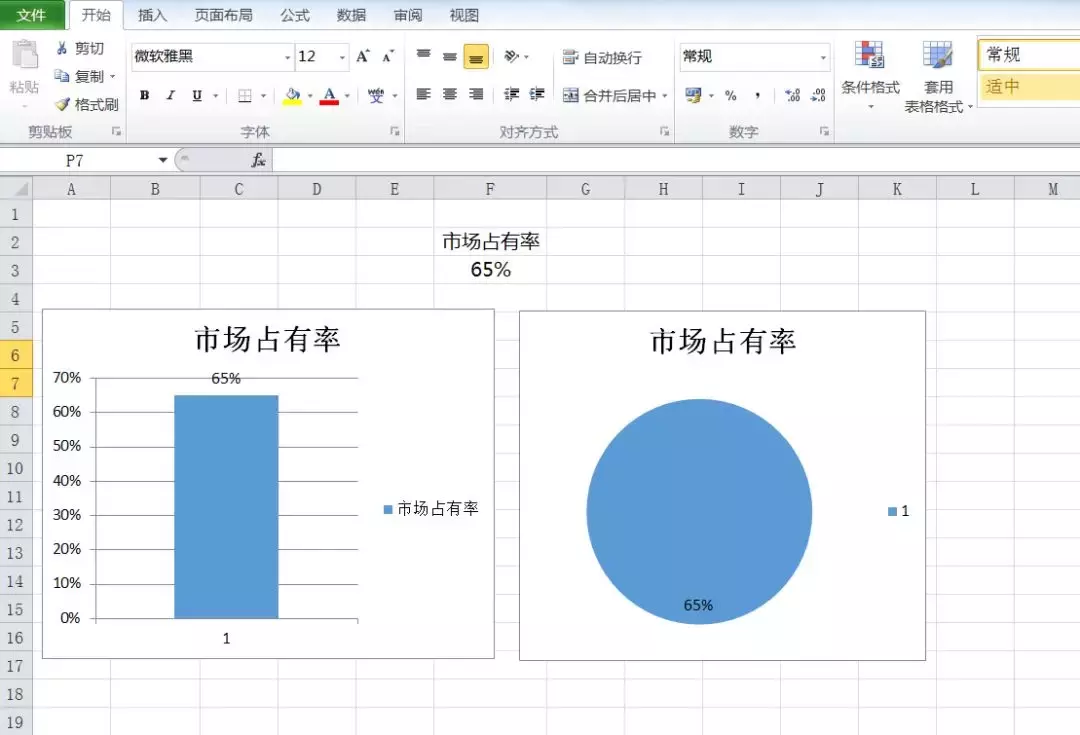1080x735 pixels.
Task: Open the Font (字体) dialog launcher
Action: coord(395,131)
